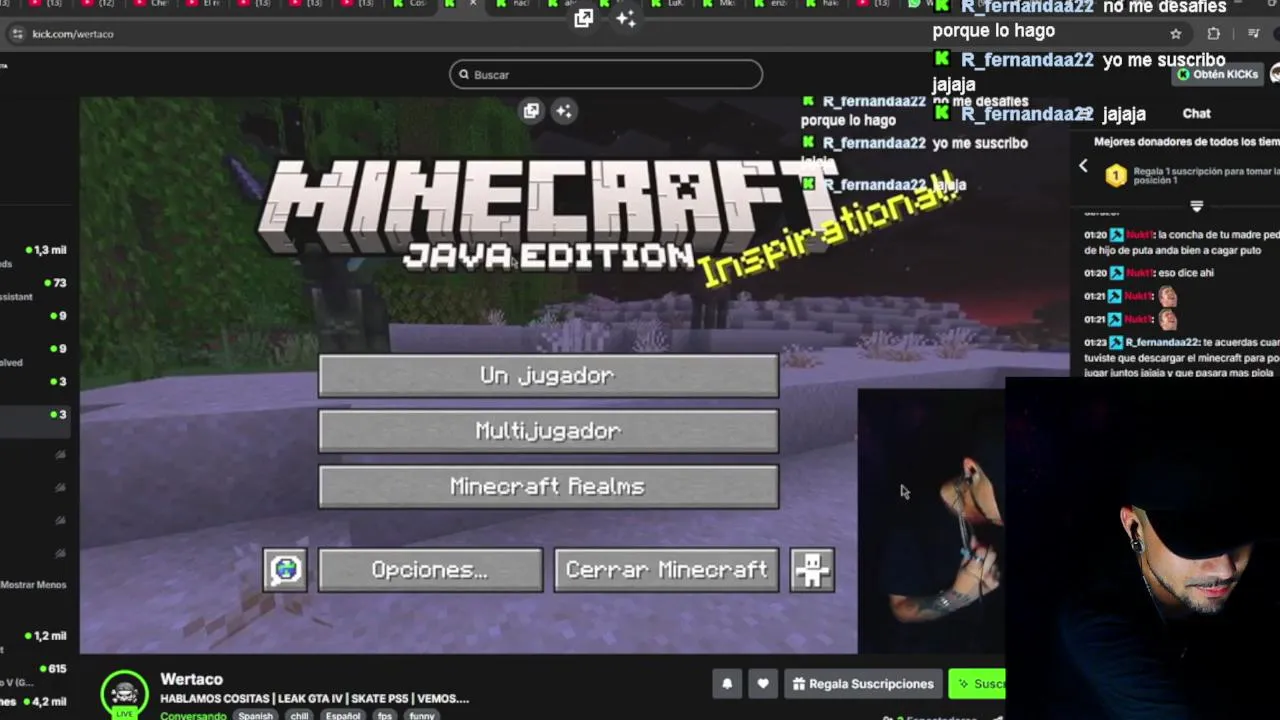
Task: Open the Wertaco channel name link
Action: 191,679
